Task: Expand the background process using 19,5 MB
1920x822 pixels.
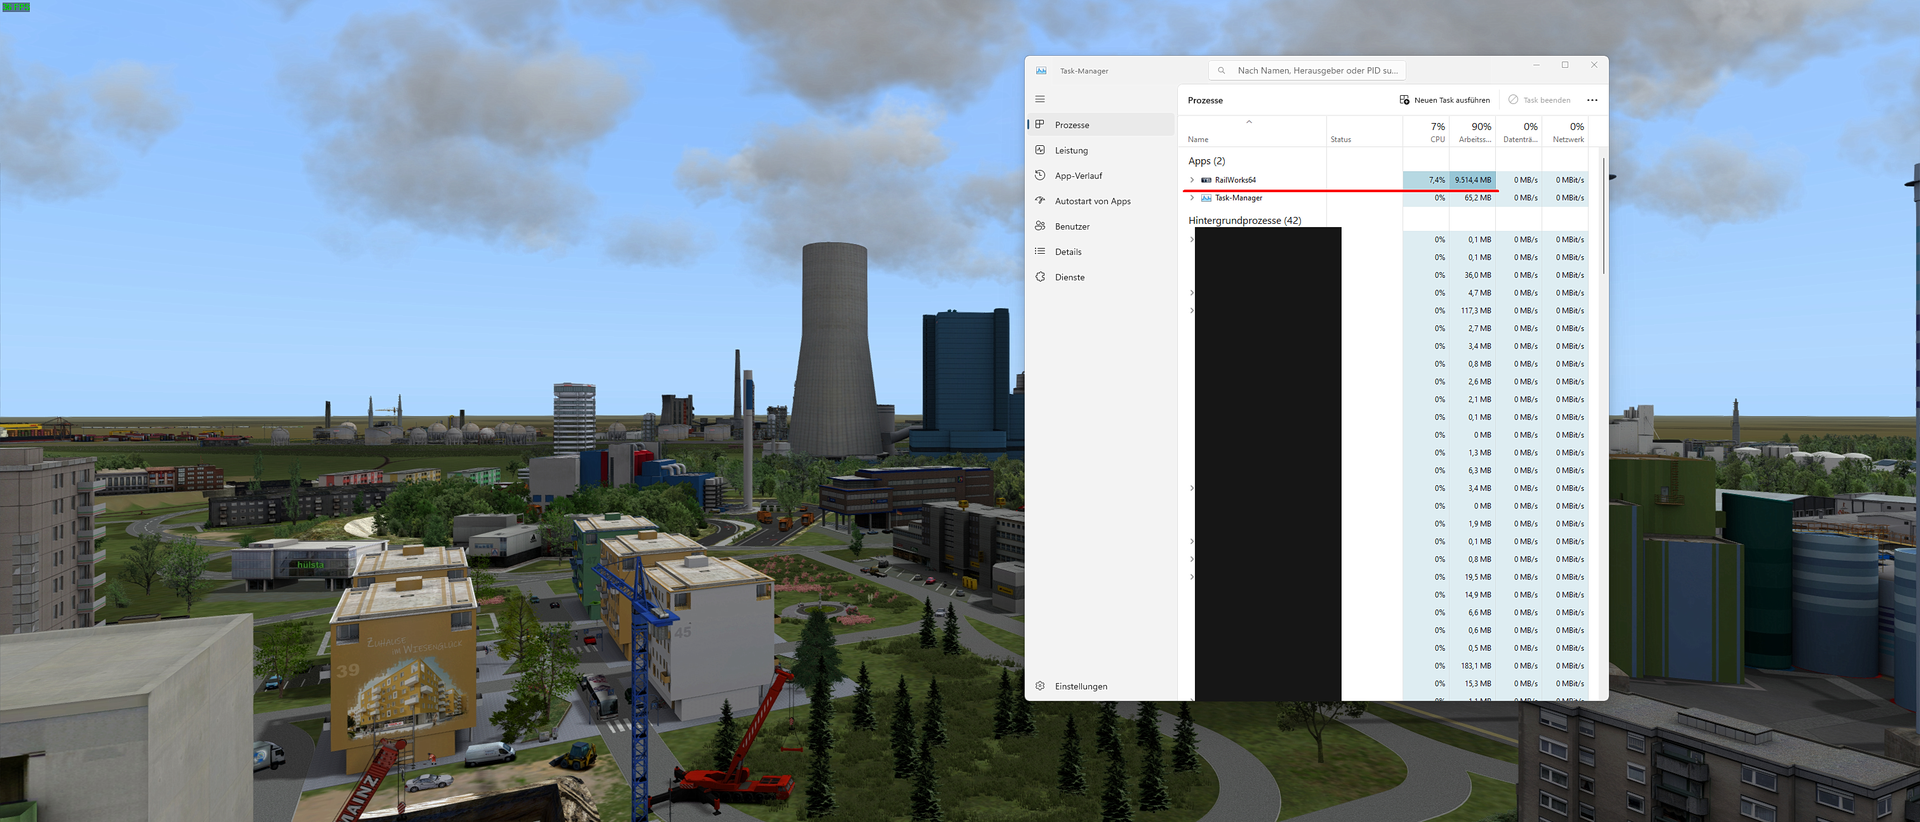Action: pos(1192,577)
